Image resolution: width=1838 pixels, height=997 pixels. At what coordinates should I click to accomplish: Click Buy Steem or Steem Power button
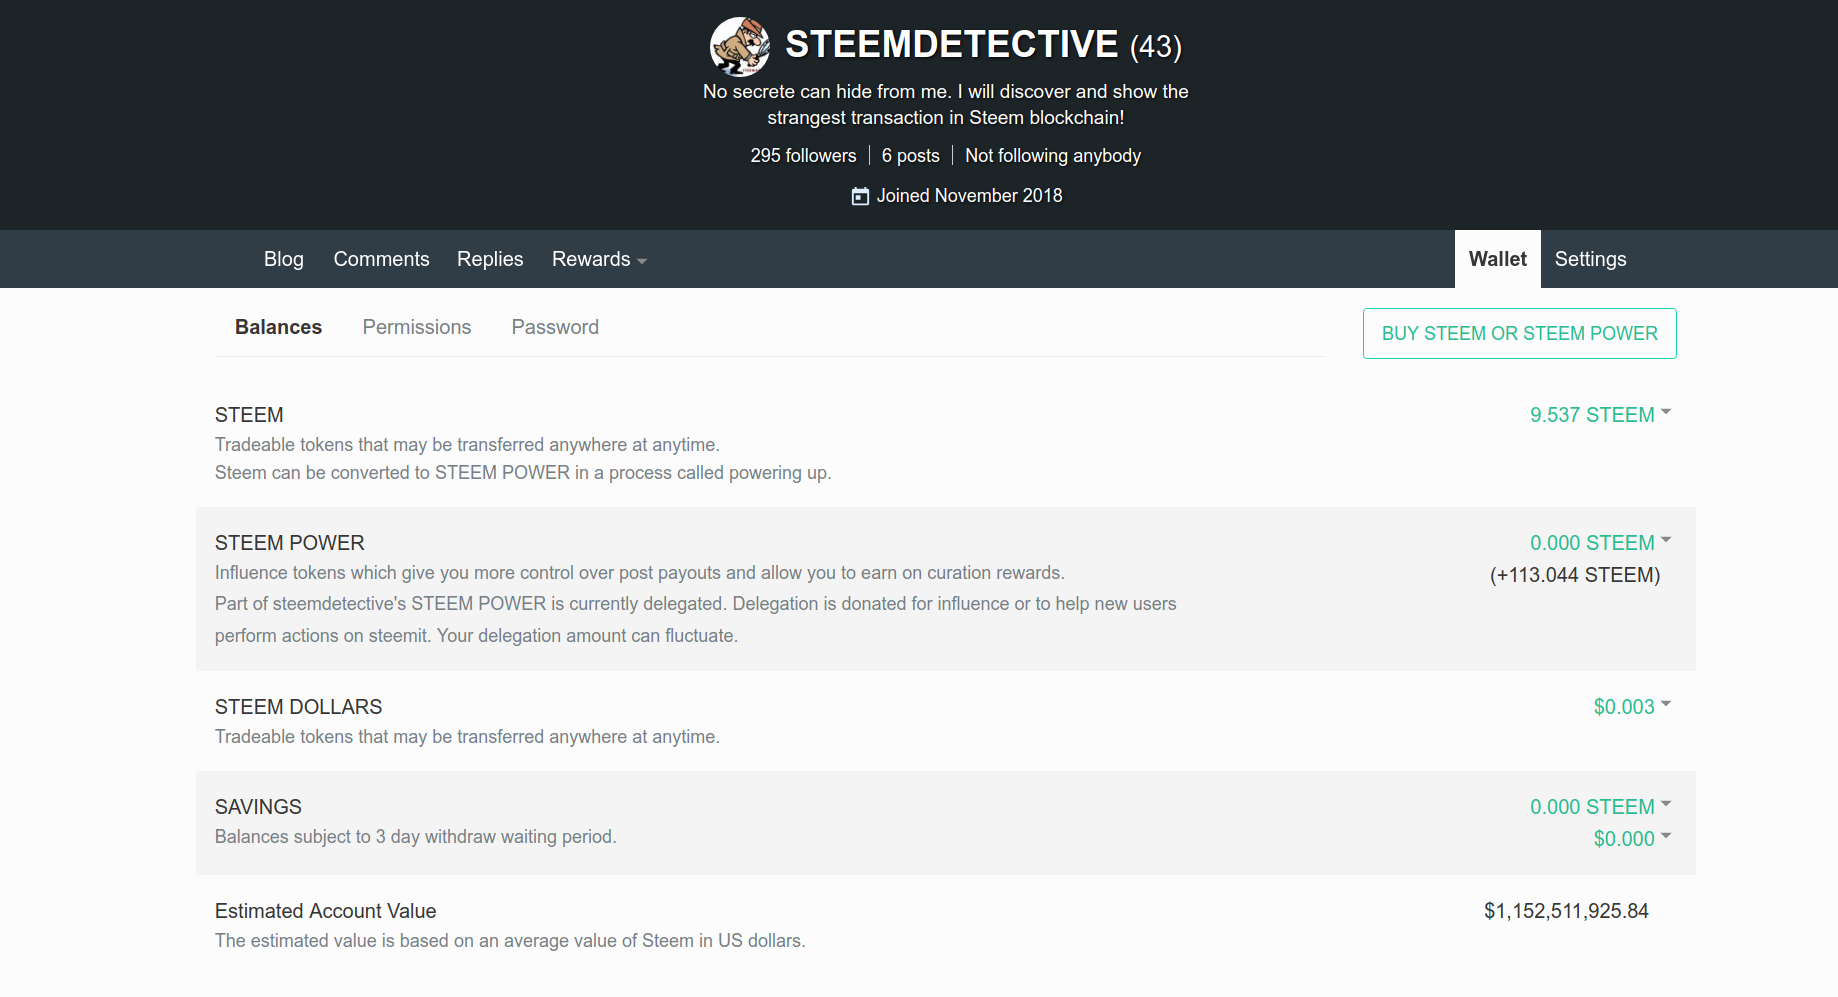1519,333
